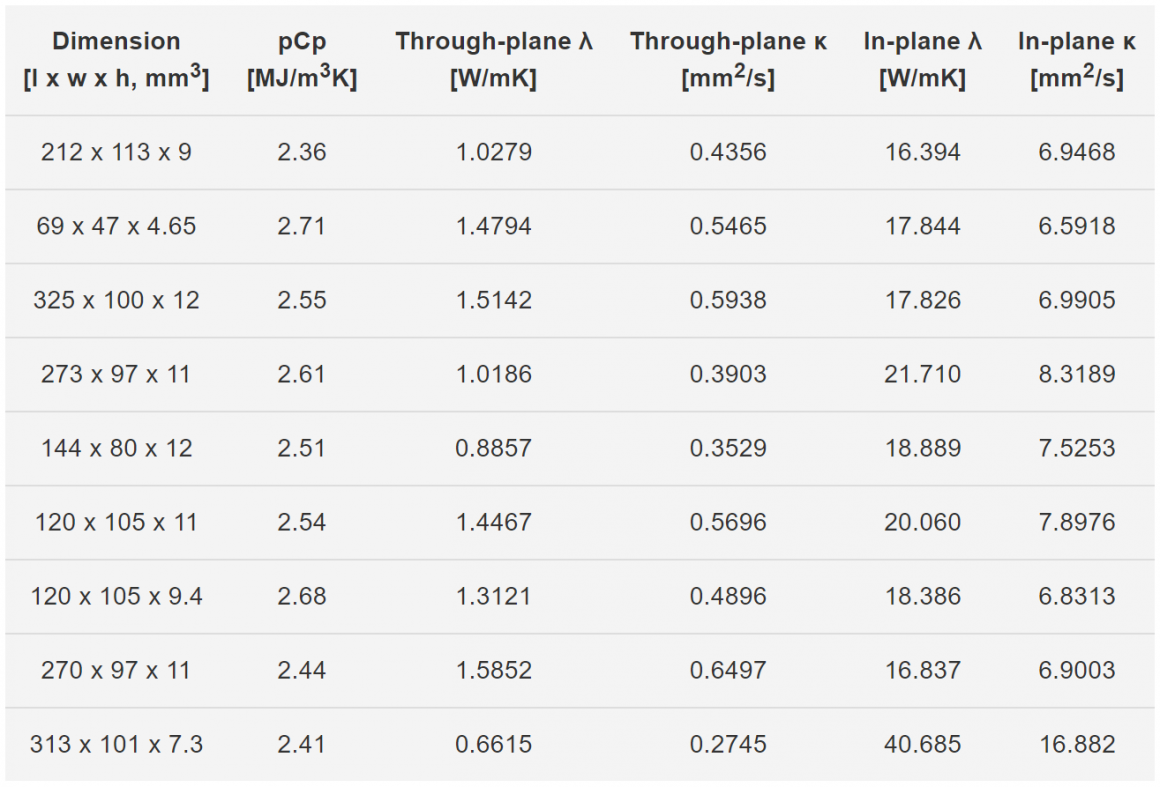
Task: Click the 313 x 101 x 7.3 cell
Action: tap(116, 744)
